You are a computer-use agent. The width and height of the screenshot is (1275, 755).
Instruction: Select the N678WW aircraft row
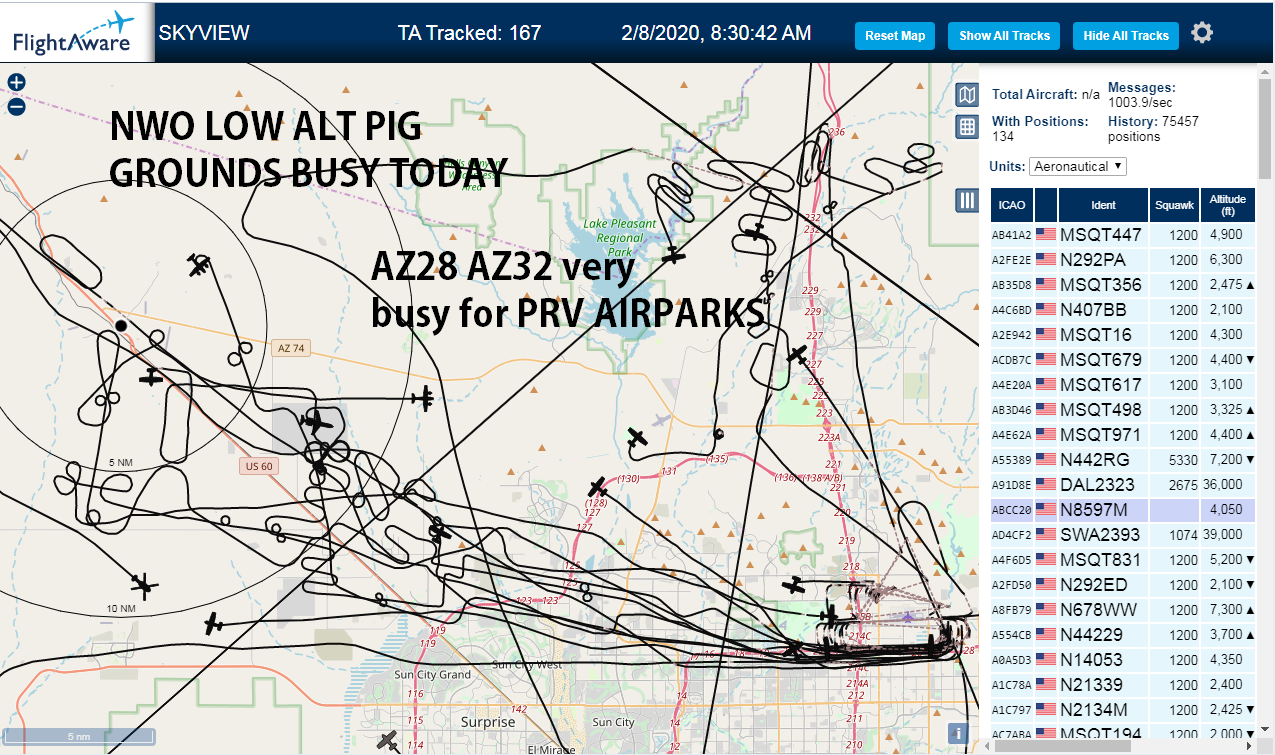[x=1123, y=610]
